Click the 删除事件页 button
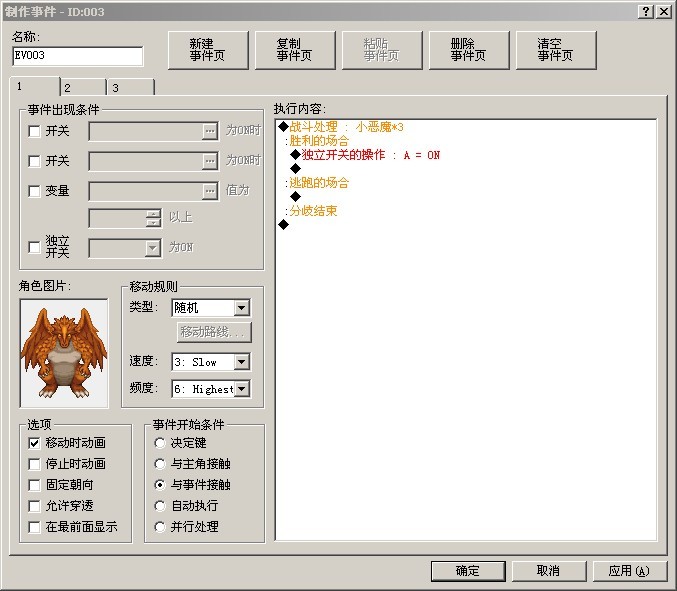Viewport: 677px width, 591px height. click(469, 50)
